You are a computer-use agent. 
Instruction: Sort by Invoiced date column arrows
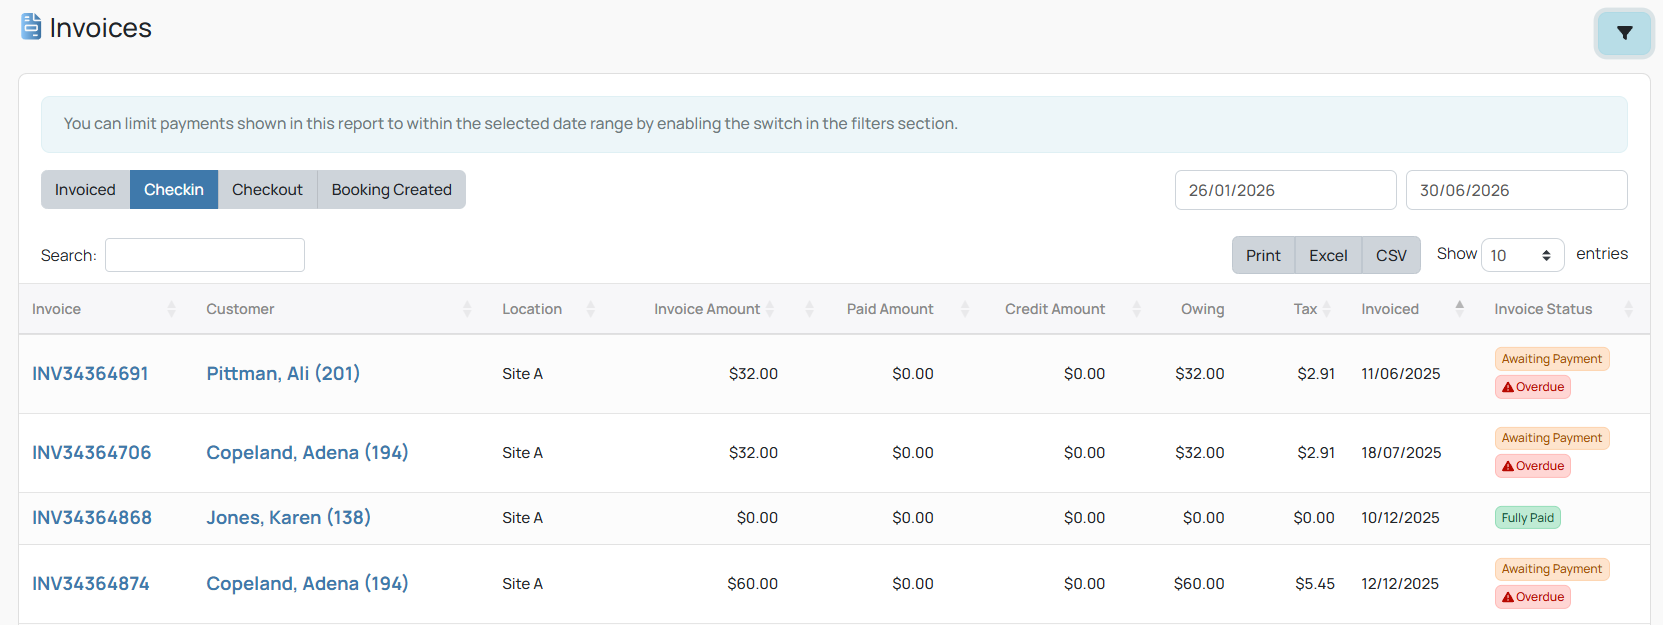(1459, 309)
